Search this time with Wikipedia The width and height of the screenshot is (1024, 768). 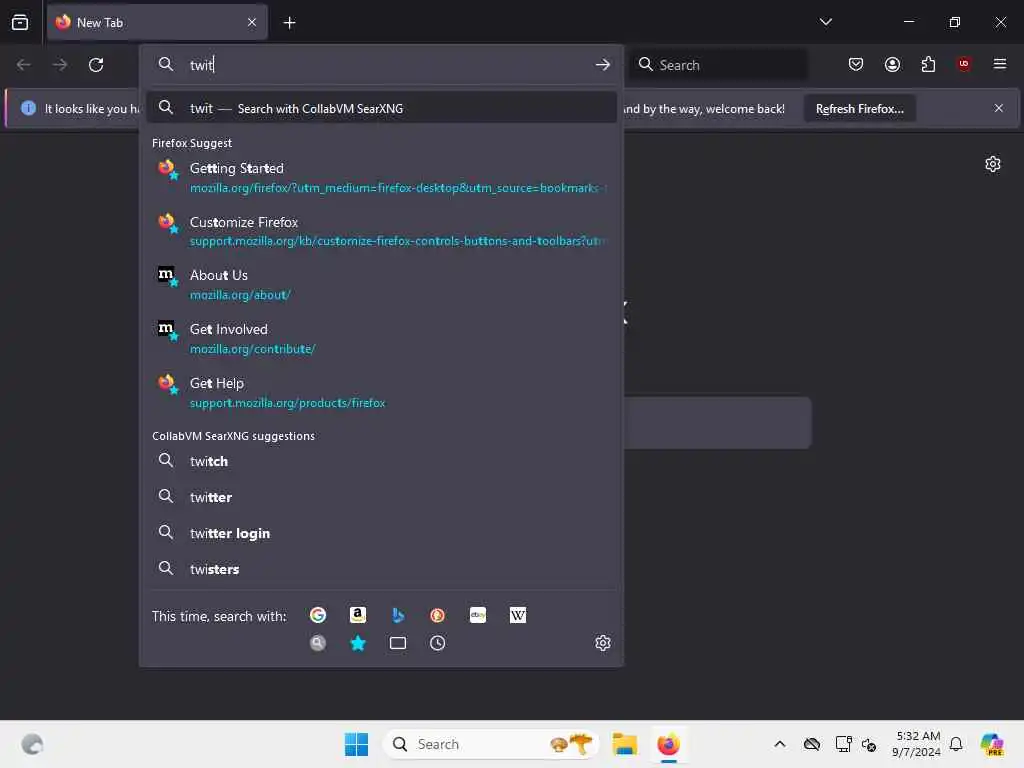(x=518, y=615)
